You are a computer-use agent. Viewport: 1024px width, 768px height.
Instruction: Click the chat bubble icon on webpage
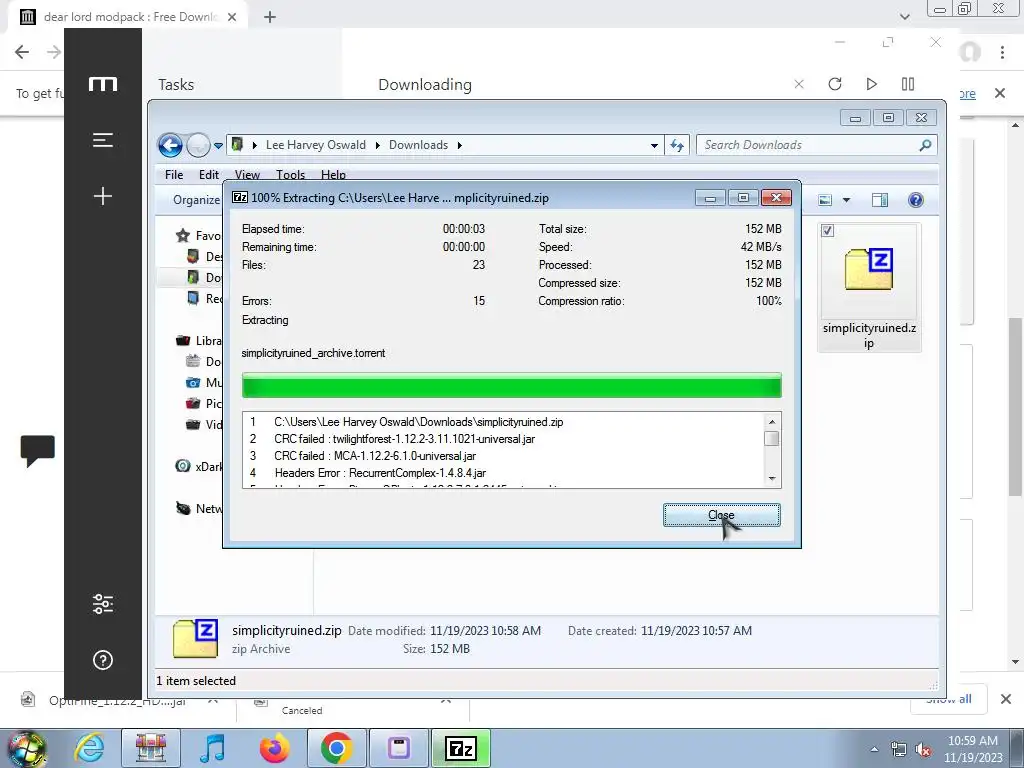pos(38,451)
